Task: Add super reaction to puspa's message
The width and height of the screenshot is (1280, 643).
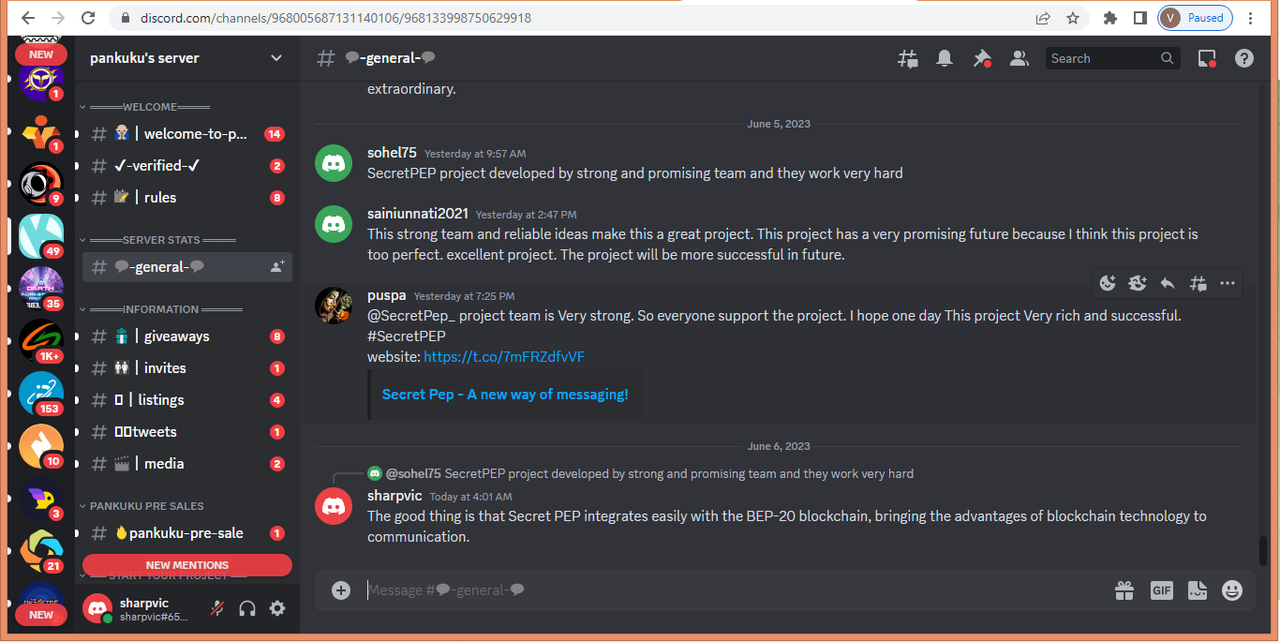Action: pyautogui.click(x=1137, y=283)
